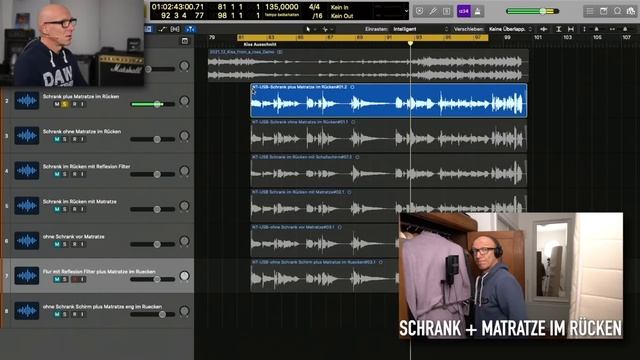Open the audio icon of track ohne Schrank vor Matratze
640x360 pixels.
[27, 241]
